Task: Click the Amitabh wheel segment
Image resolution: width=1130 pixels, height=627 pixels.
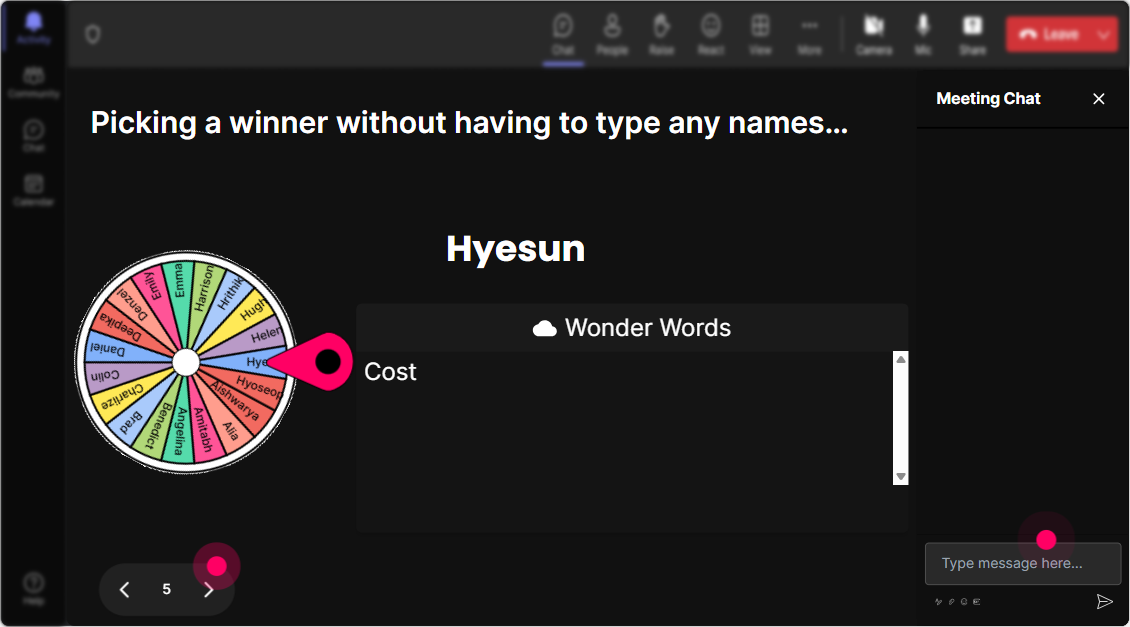Action: [205, 432]
